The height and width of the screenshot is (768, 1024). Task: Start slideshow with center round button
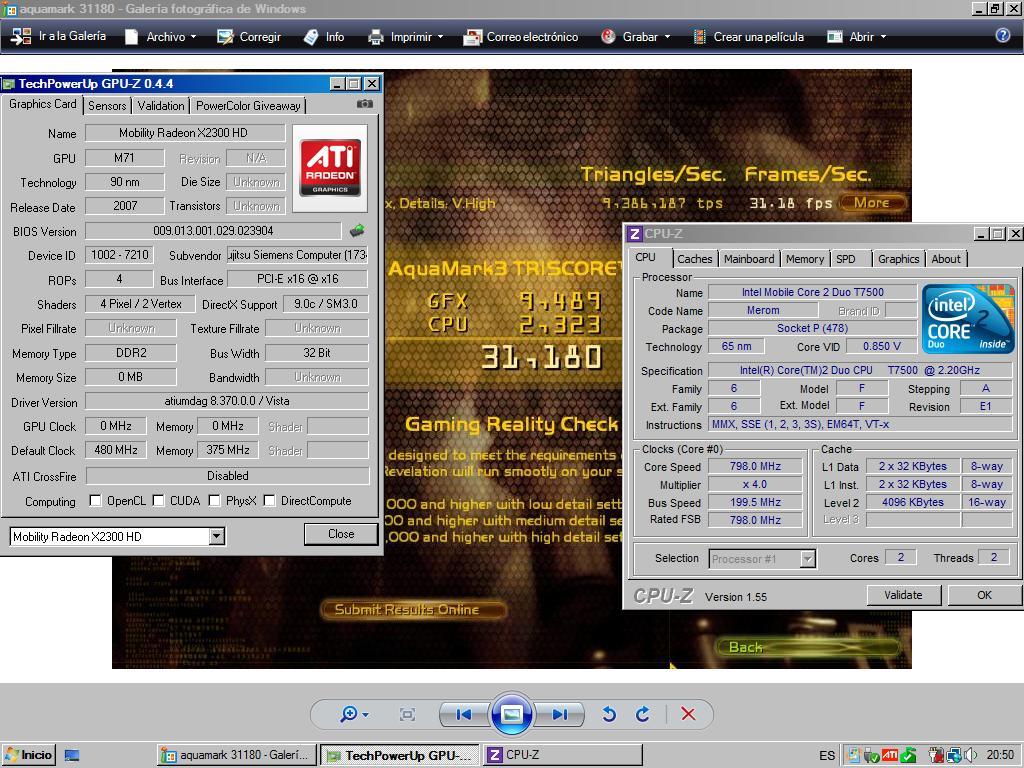pos(511,713)
